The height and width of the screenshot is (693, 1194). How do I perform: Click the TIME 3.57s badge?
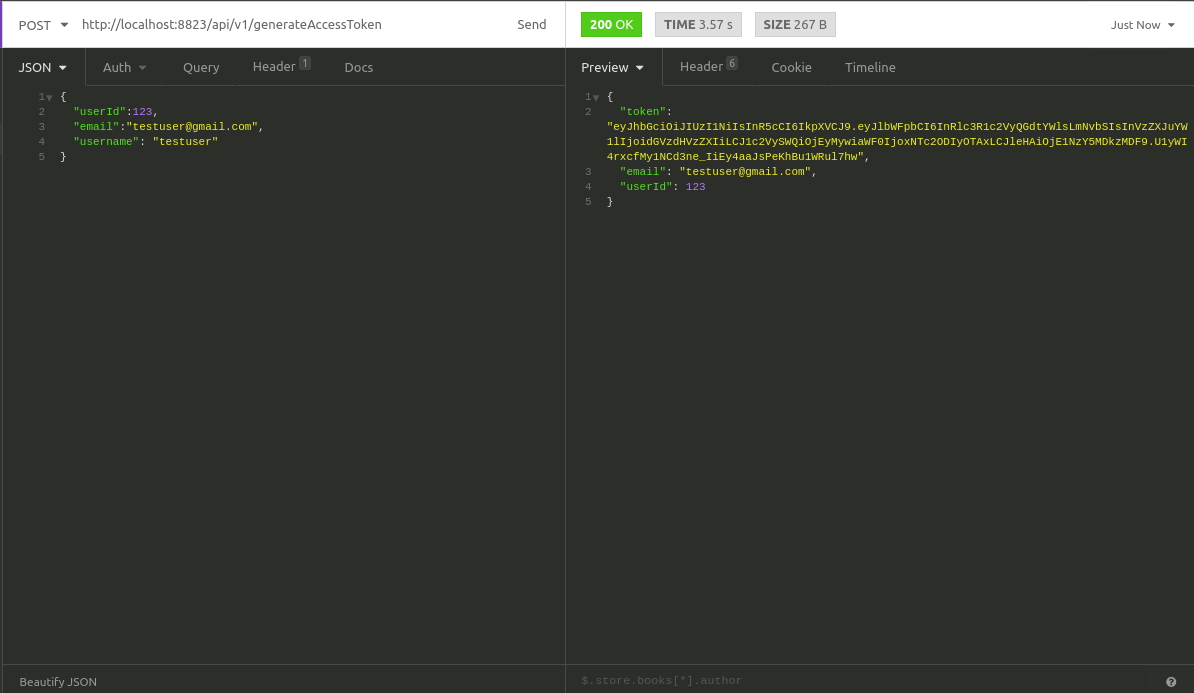point(698,23)
